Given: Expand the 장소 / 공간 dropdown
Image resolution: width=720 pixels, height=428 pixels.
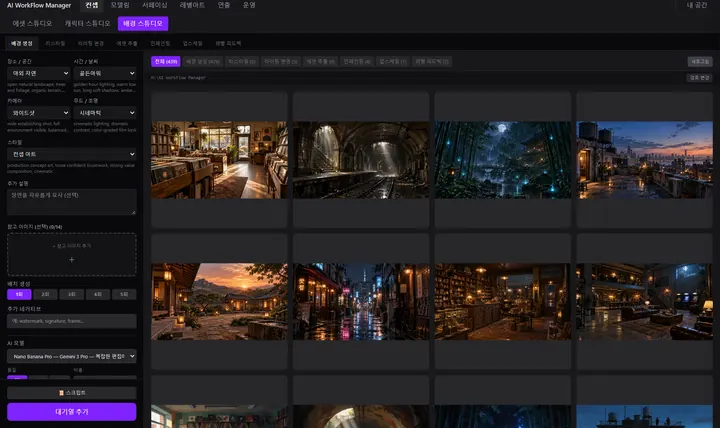Looking at the screenshot, I should coord(39,73).
